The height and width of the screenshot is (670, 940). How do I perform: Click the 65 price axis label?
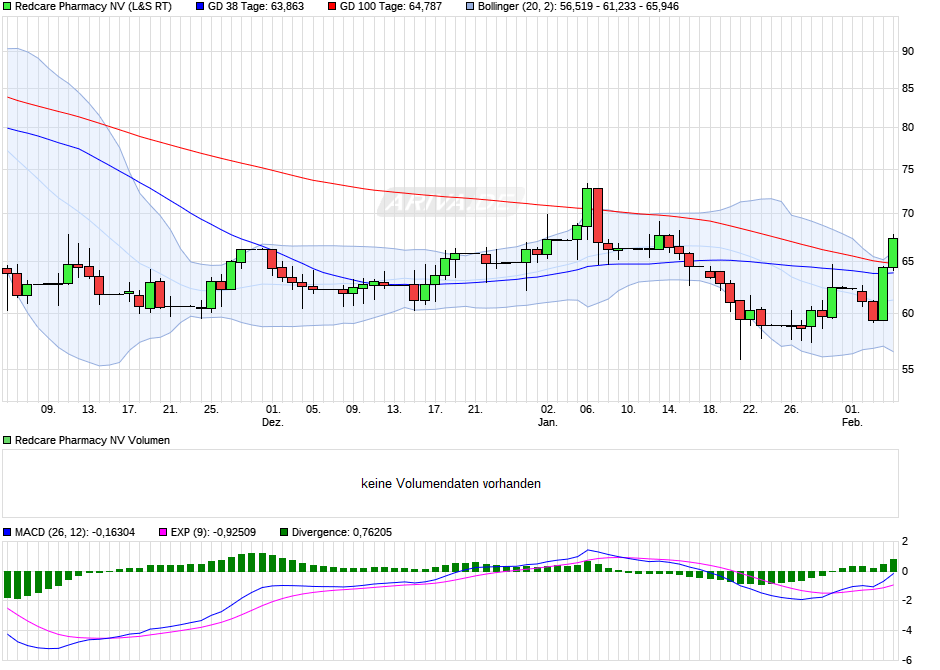[x=908, y=261]
